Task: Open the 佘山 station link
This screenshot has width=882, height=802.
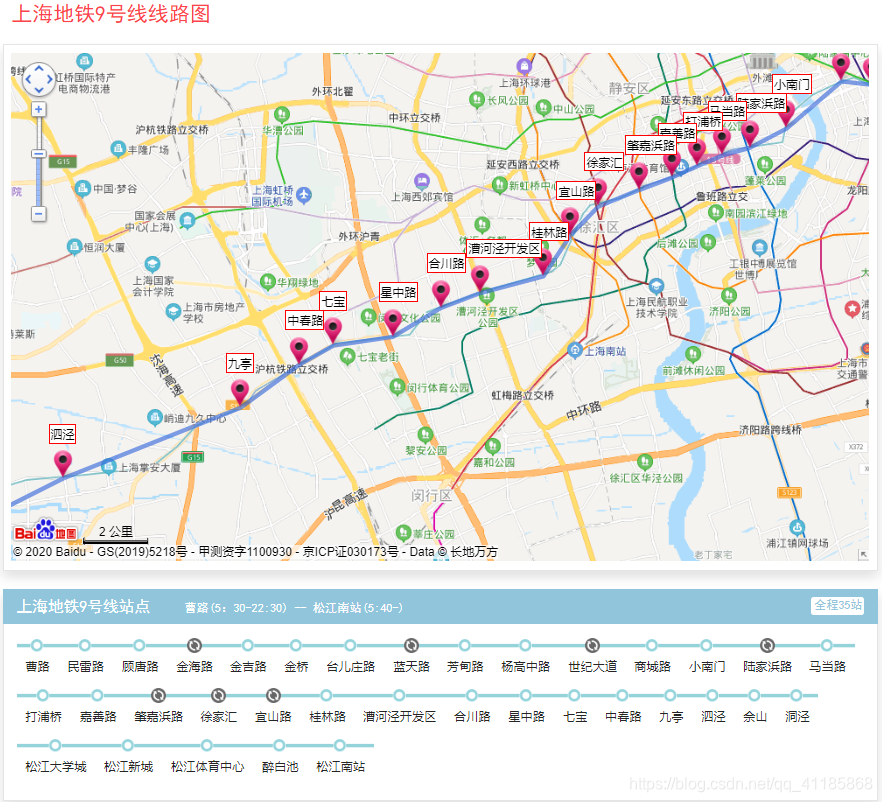Action: (755, 717)
